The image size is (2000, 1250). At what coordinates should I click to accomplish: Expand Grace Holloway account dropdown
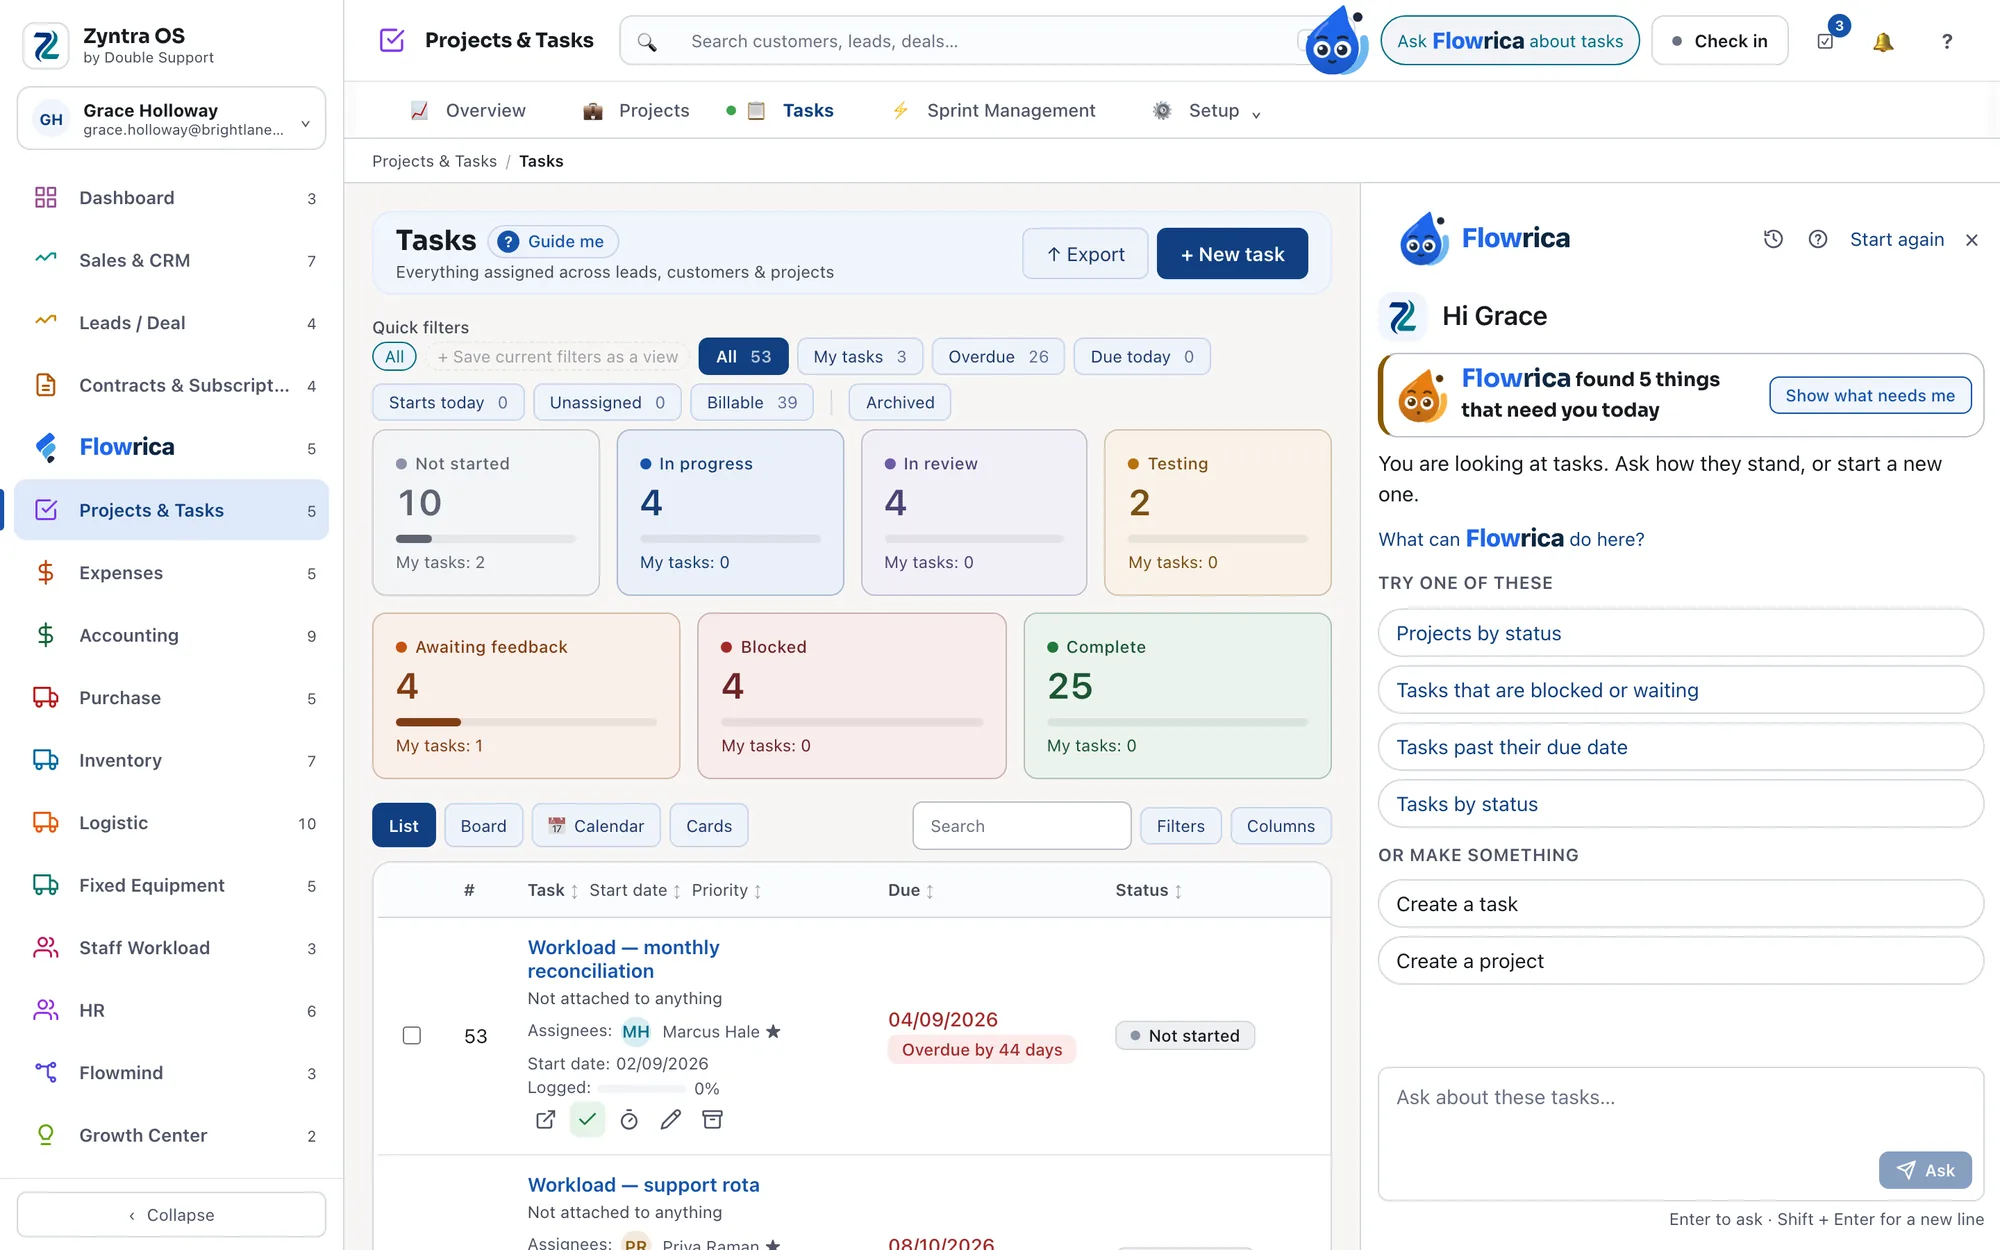[x=172, y=118]
